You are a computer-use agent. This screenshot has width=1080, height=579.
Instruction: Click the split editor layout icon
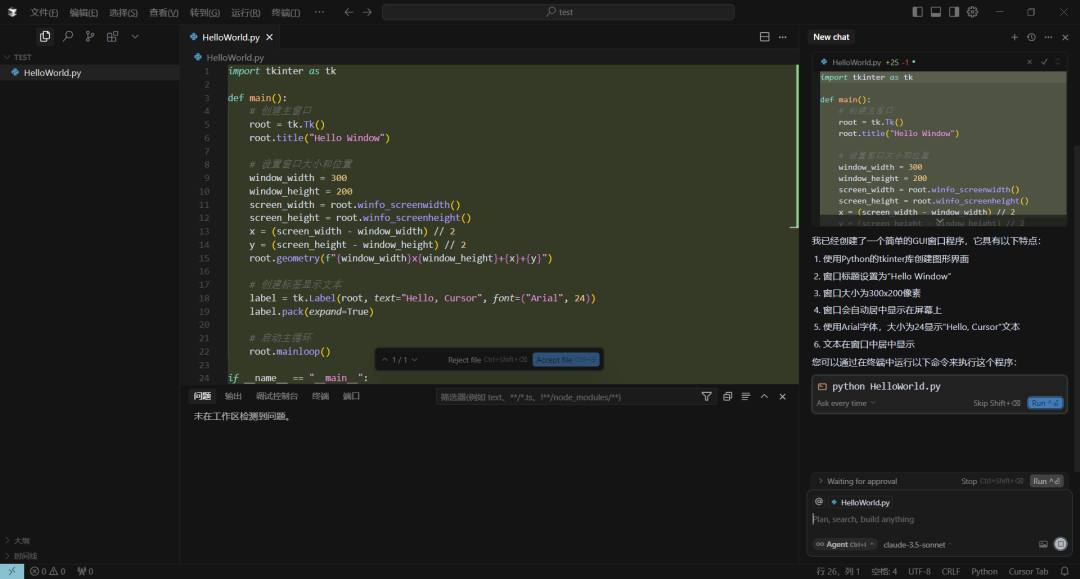coord(765,37)
